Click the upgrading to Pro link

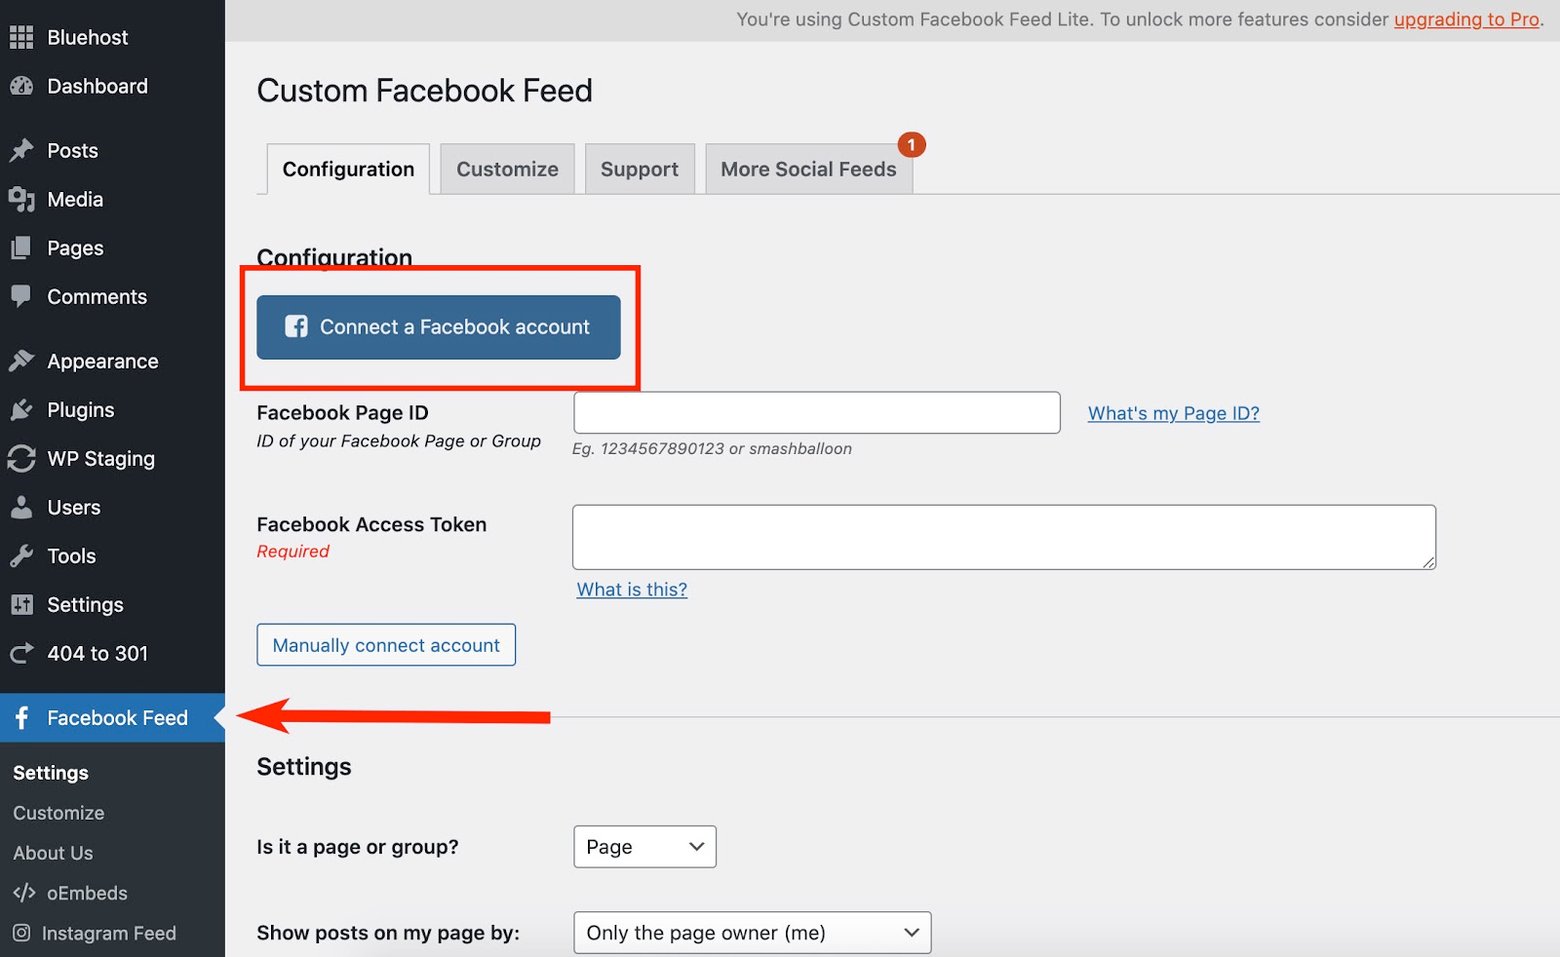1466,19
